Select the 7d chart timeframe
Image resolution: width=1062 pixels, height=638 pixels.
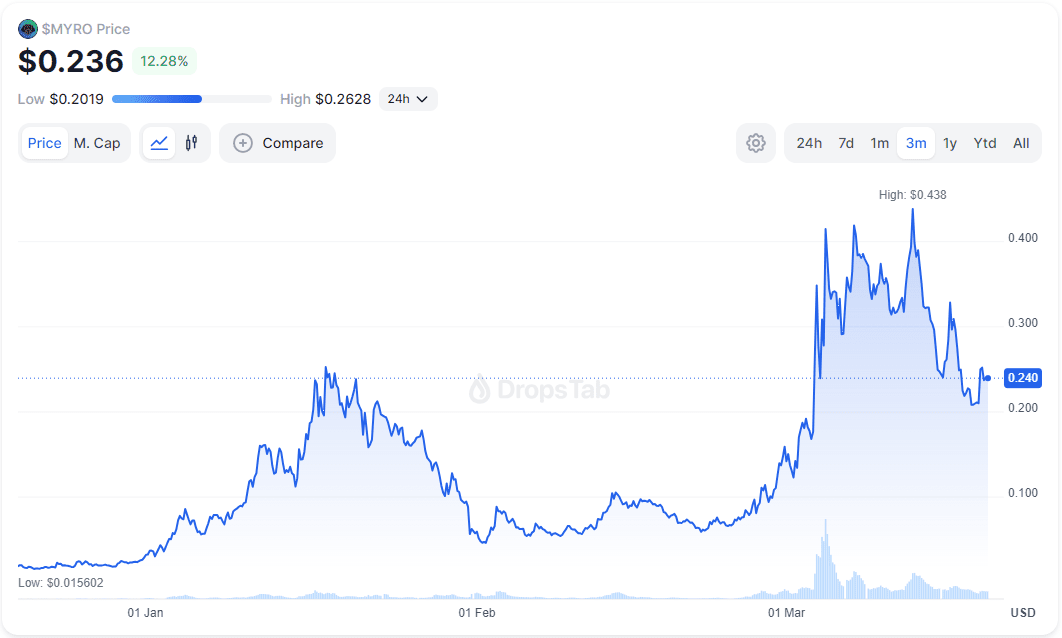pyautogui.click(x=846, y=143)
